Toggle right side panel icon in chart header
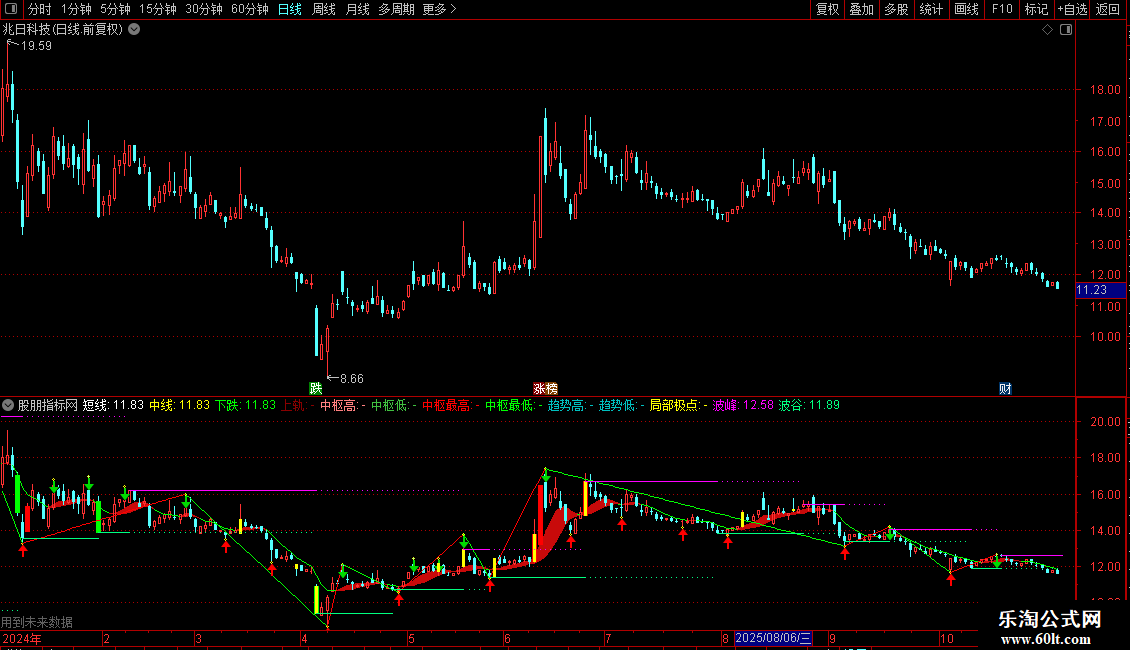The height and width of the screenshot is (650, 1130). pos(1066,30)
